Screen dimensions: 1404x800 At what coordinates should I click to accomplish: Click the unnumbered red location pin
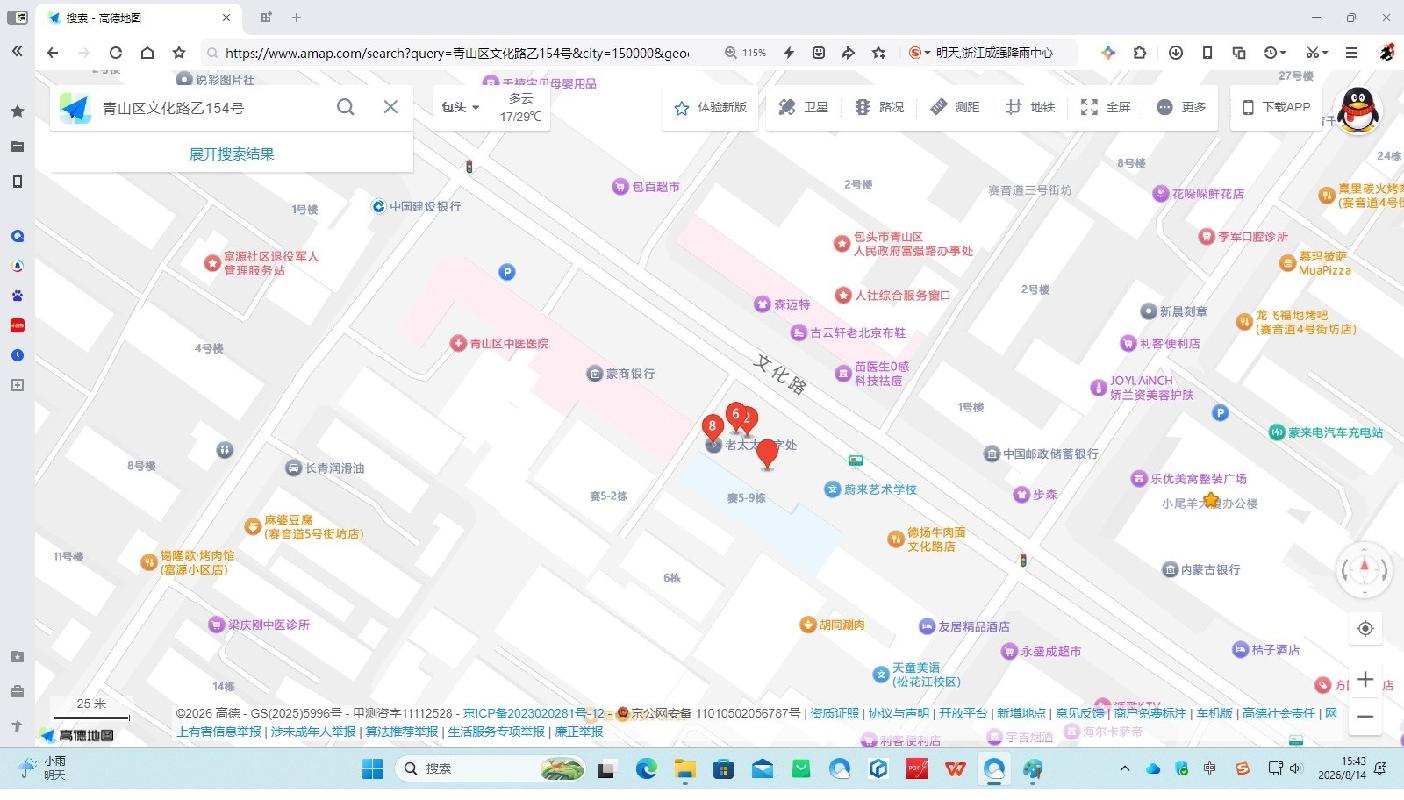[x=767, y=453]
